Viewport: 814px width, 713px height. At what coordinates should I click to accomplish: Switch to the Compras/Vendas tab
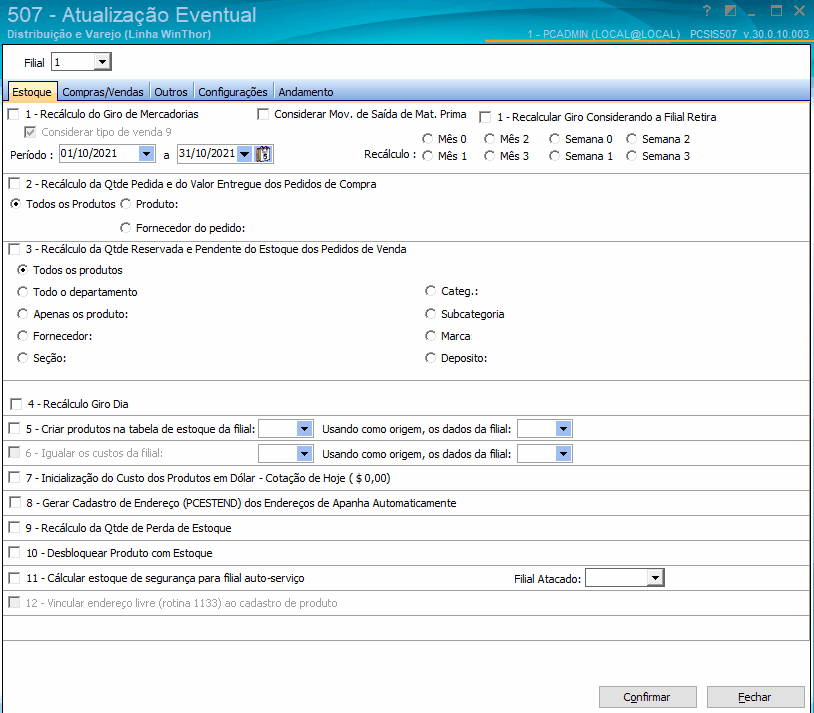[x=103, y=92]
